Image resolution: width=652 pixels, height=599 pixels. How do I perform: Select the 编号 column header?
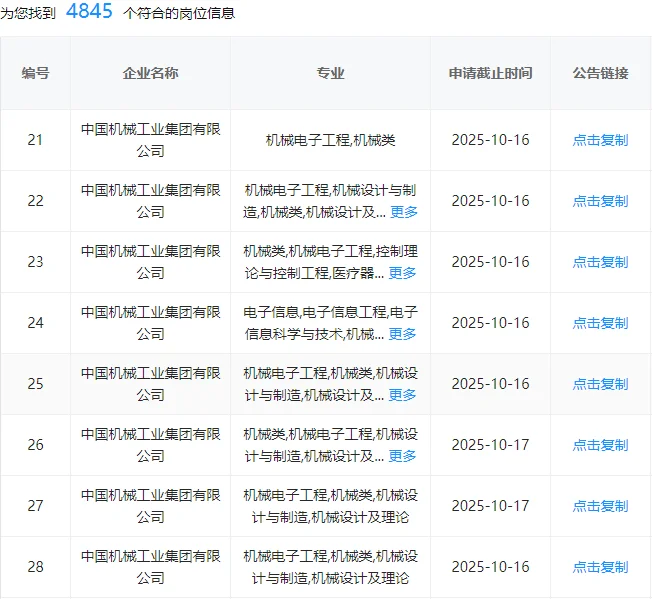click(x=35, y=73)
